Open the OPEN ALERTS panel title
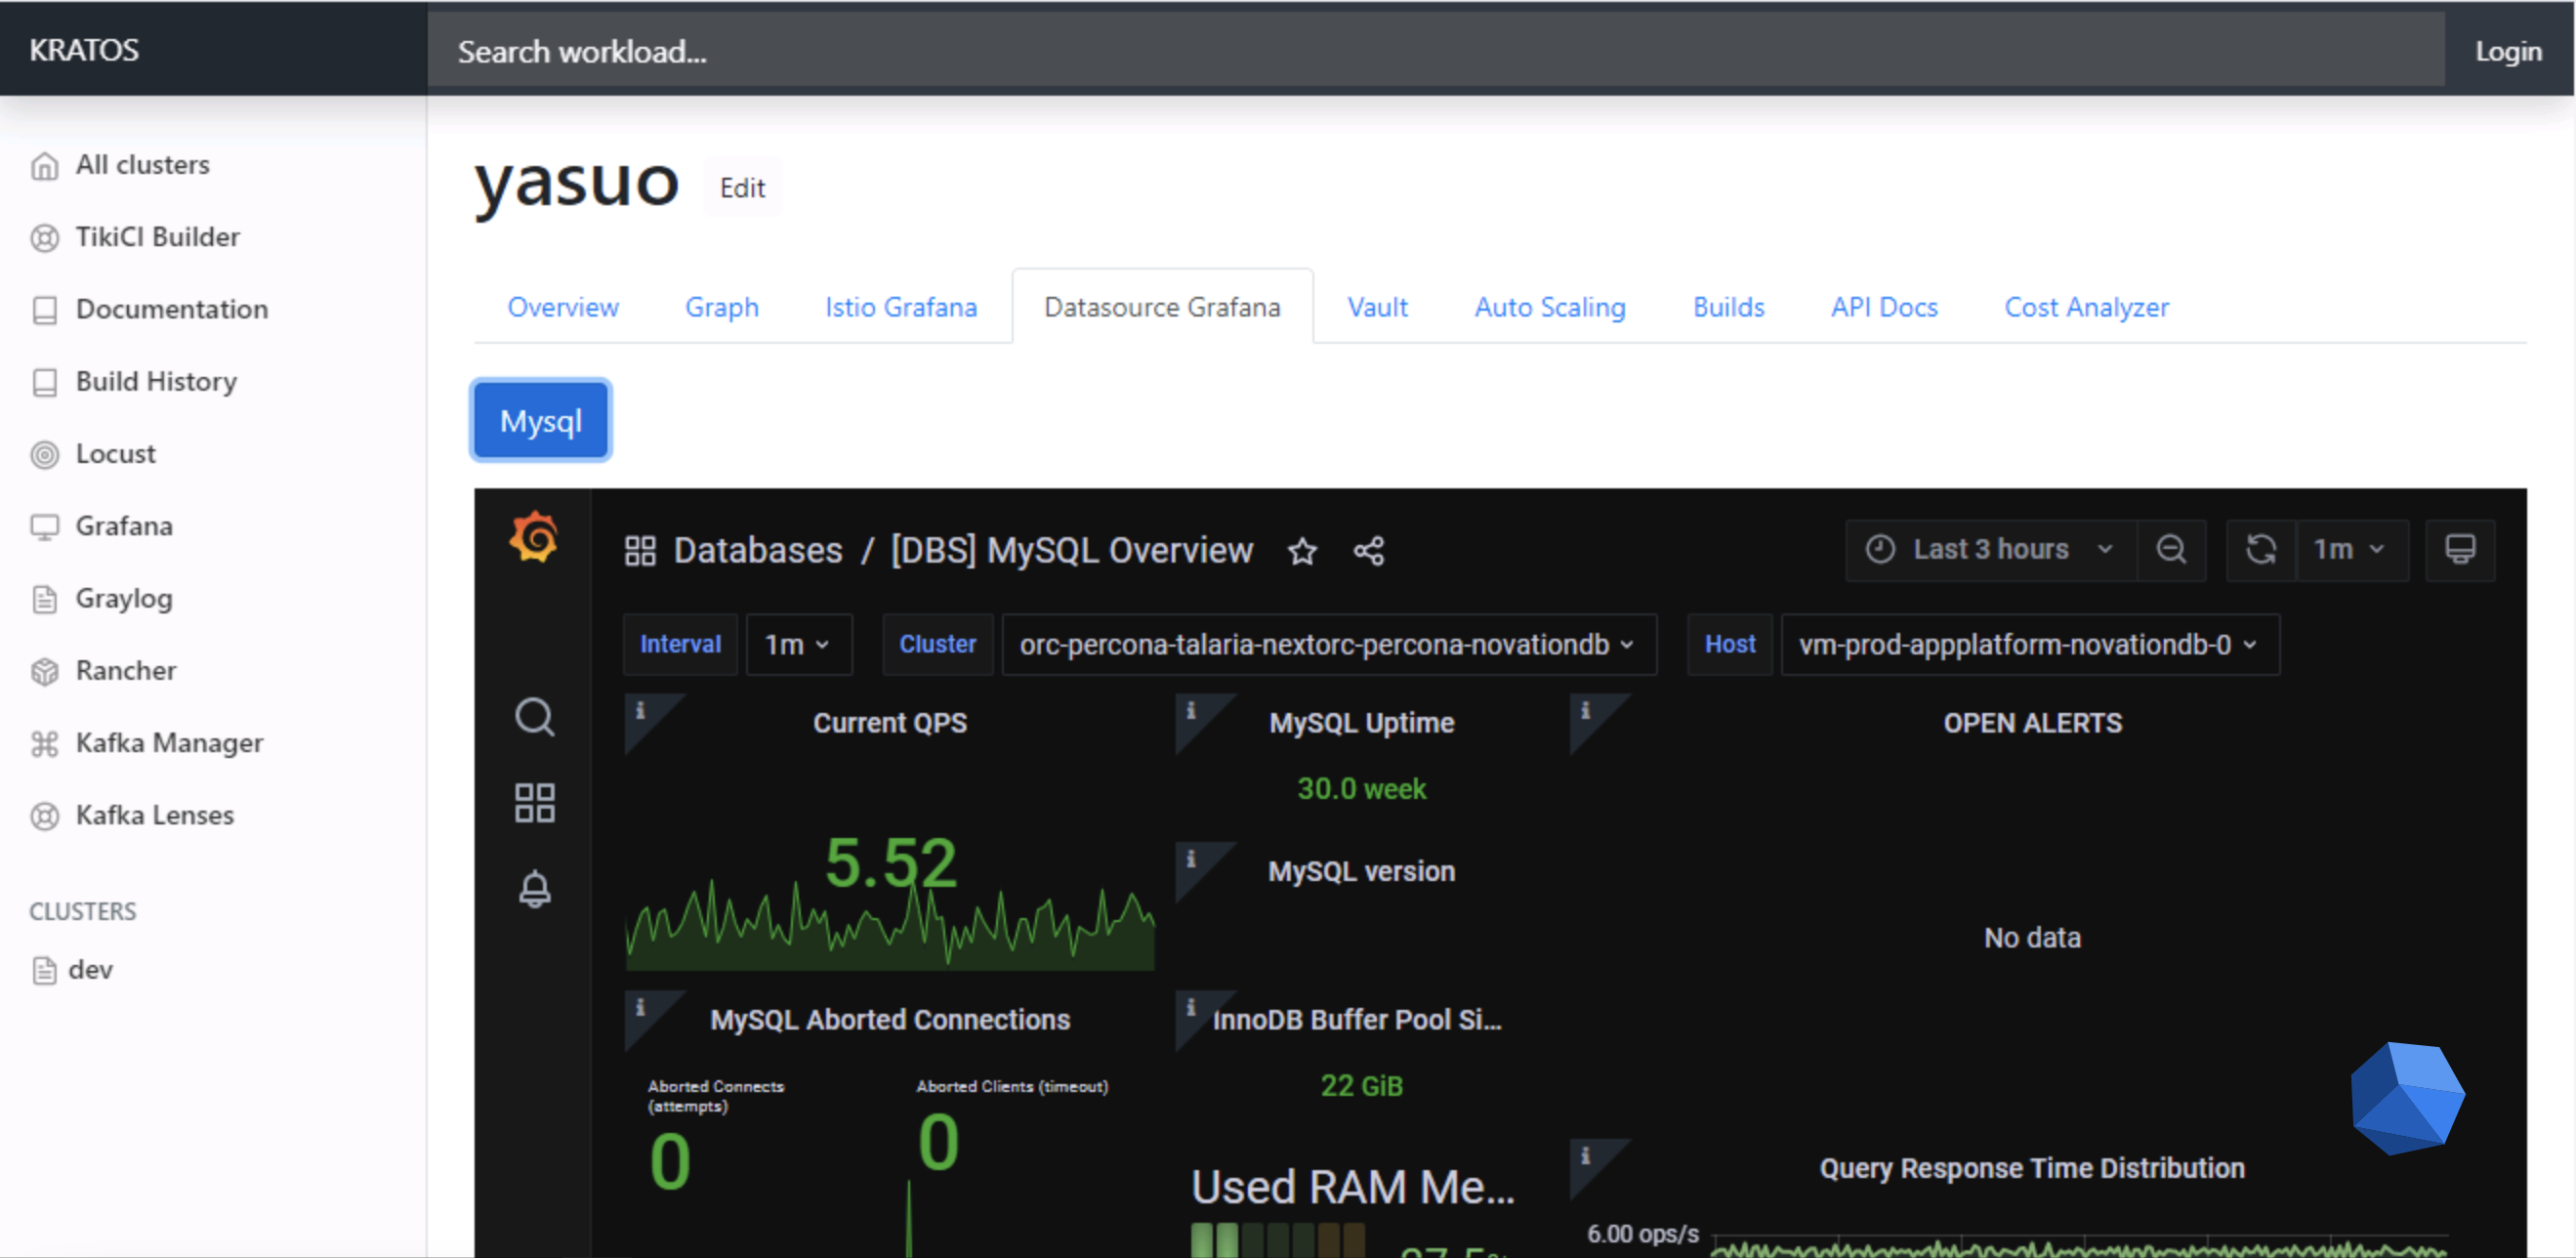 point(2032,723)
